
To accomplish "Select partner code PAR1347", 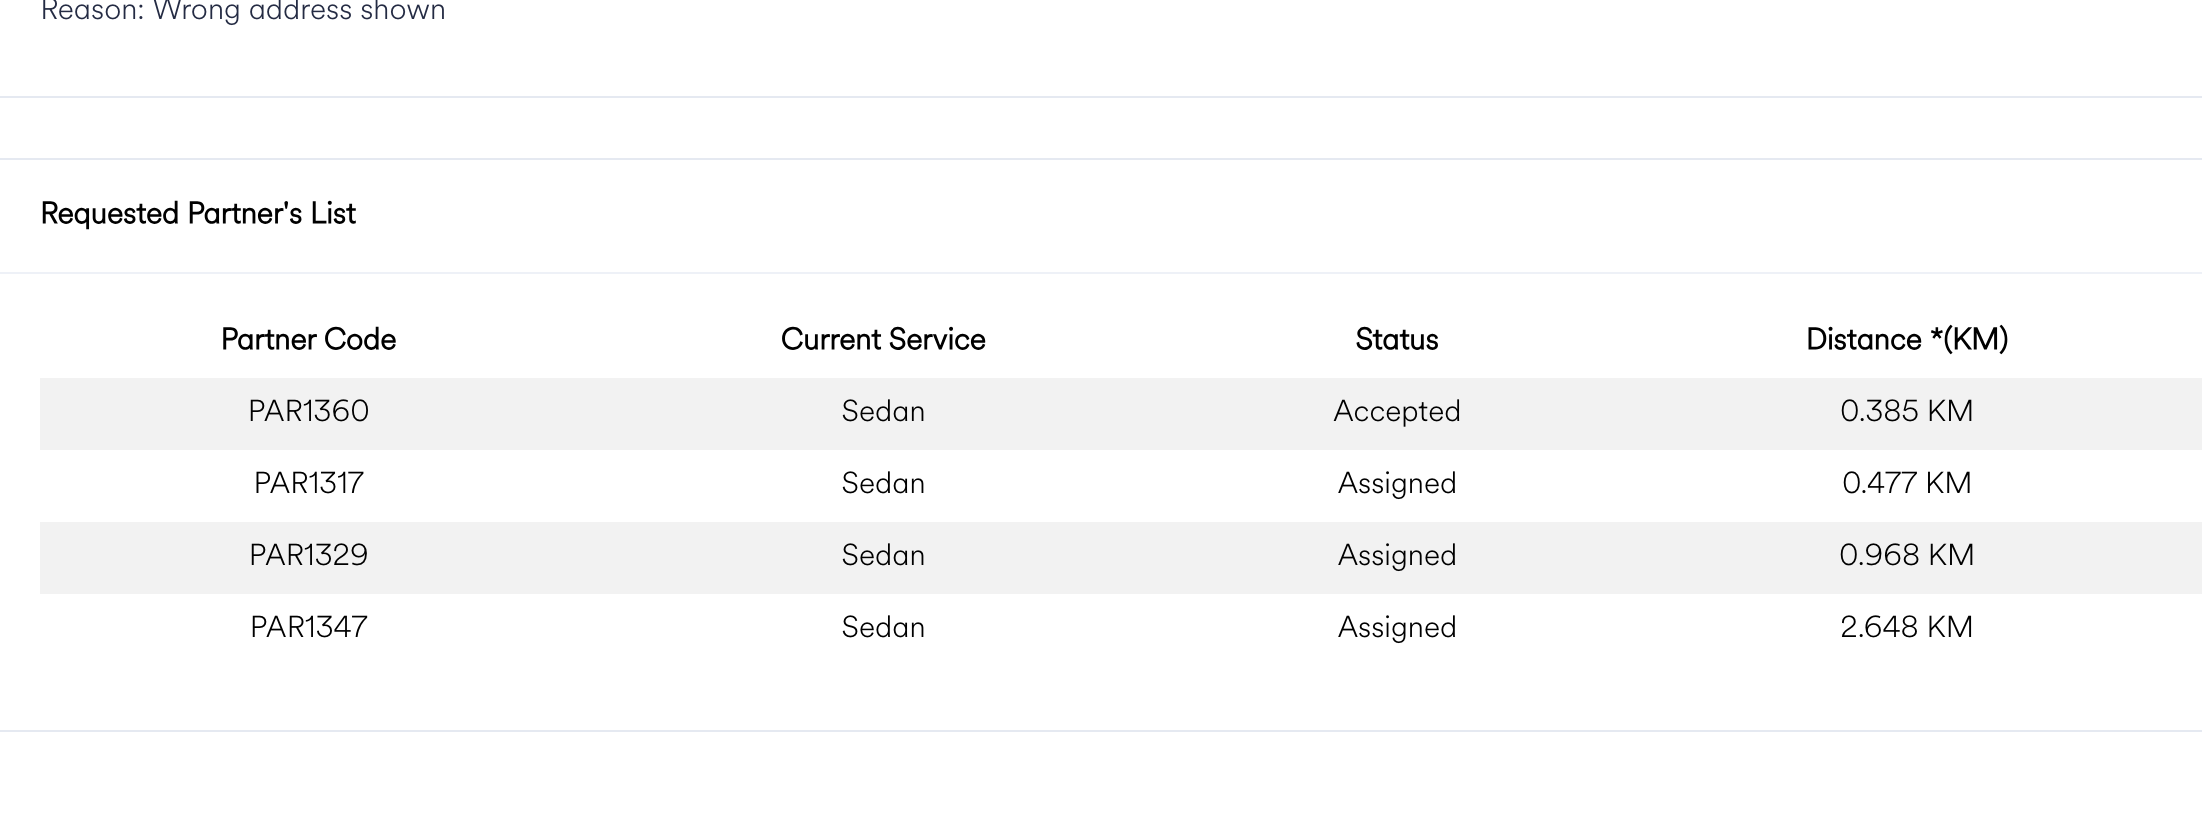I will [308, 628].
